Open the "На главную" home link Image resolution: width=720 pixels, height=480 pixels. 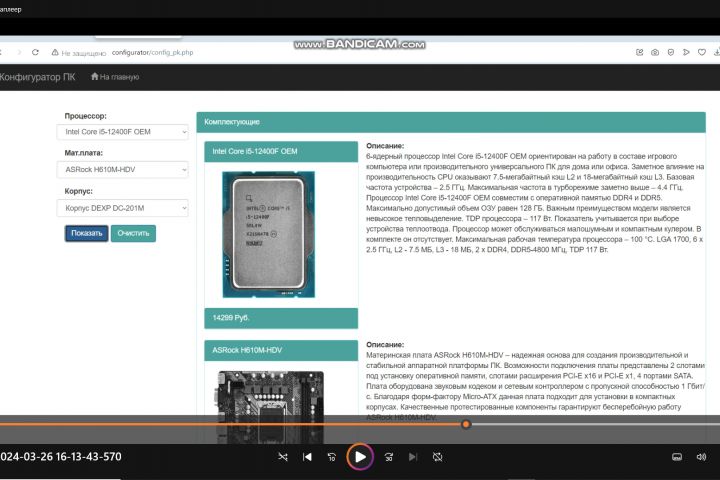[x=115, y=77]
